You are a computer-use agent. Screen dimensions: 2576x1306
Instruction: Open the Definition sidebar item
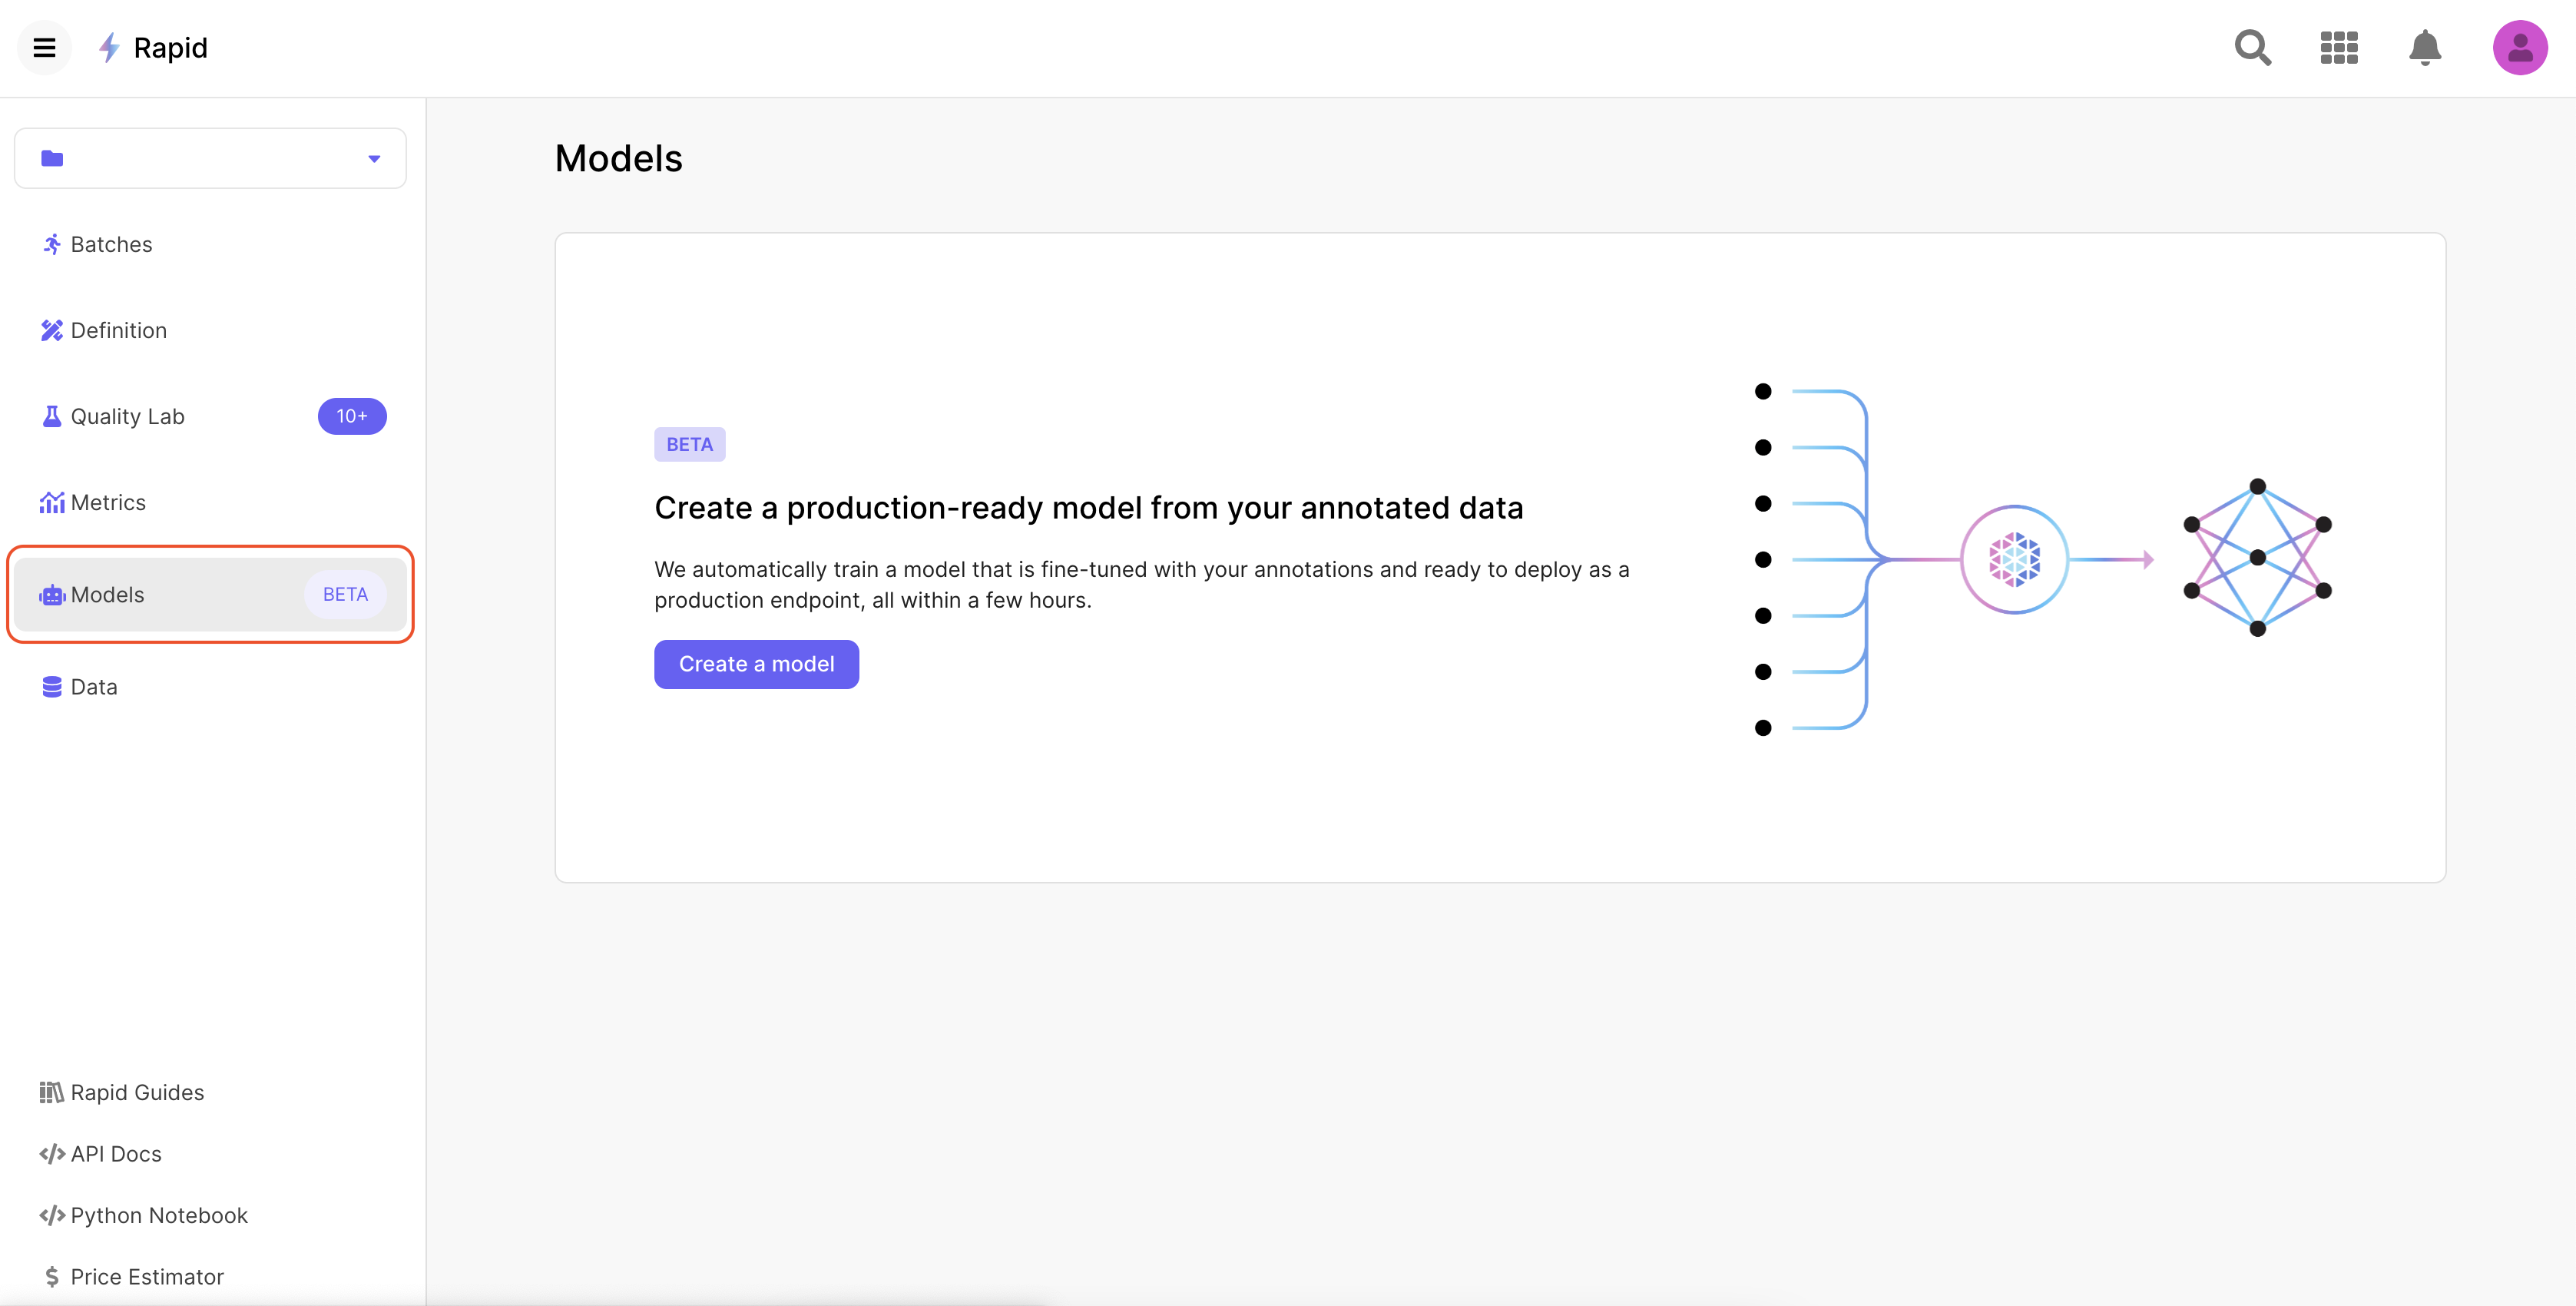click(118, 330)
